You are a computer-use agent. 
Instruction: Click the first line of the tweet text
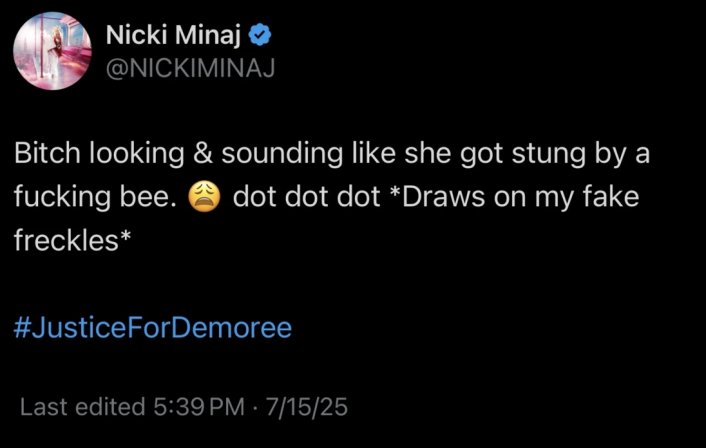coord(332,154)
